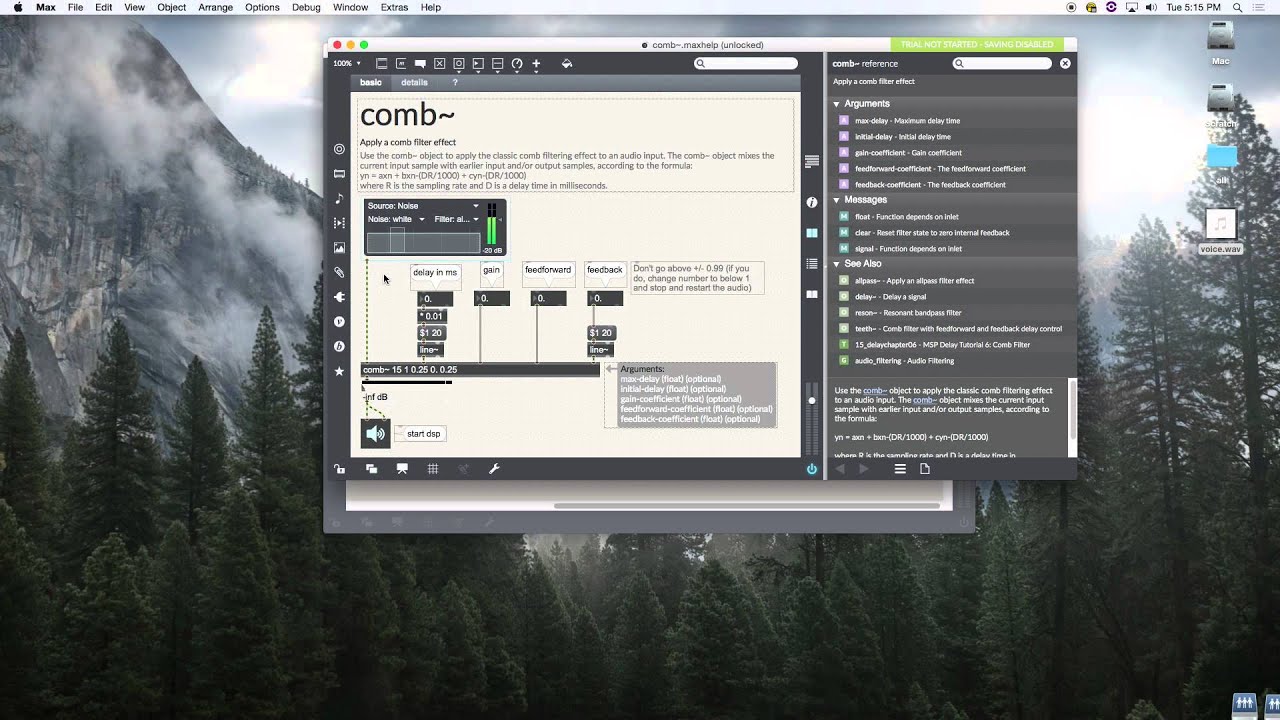
Task: Collapse the Arguments section
Action: pyautogui.click(x=837, y=103)
